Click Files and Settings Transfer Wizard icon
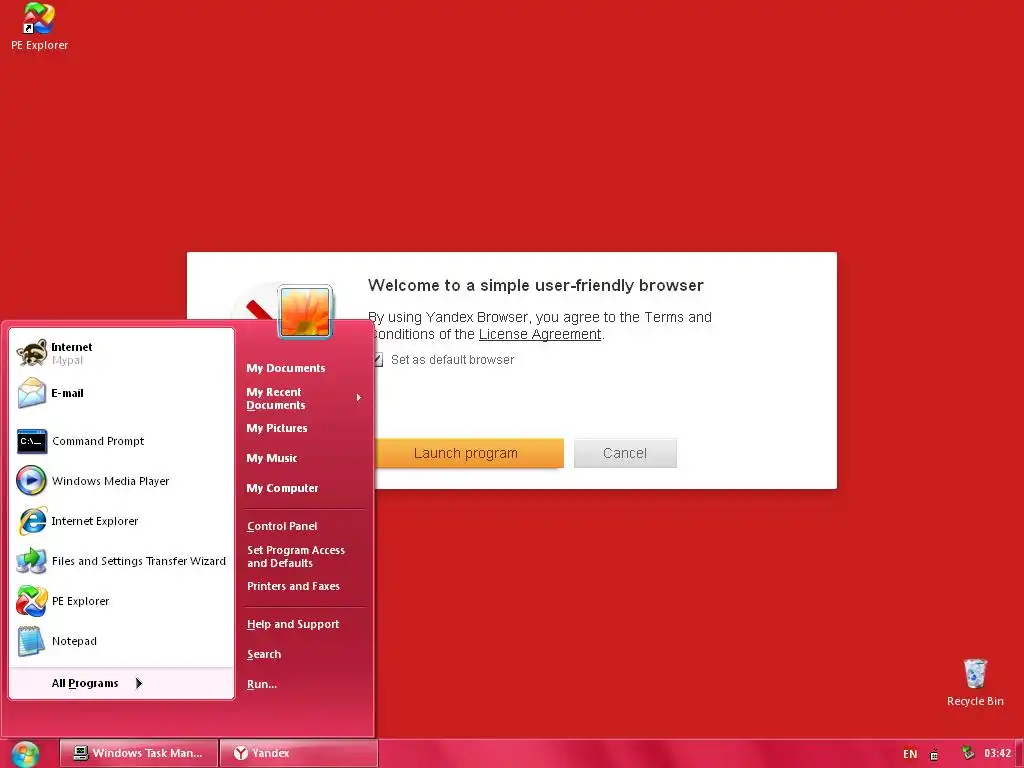1024x768 pixels. (31, 561)
